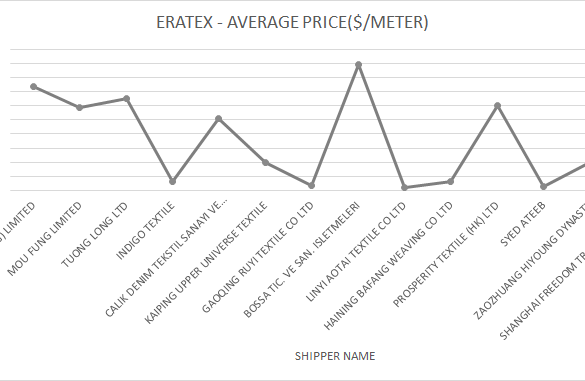Select the CALIK DENIM data point marker

tap(219, 119)
